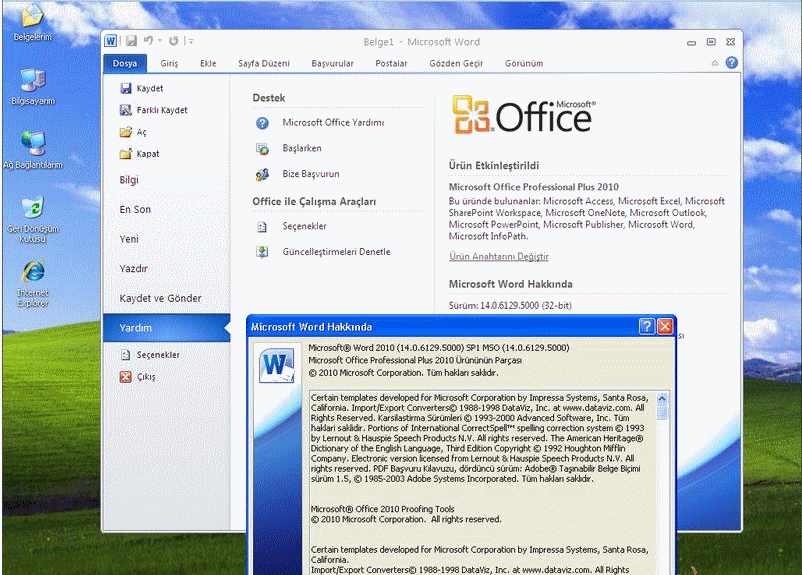This screenshot has width=802, height=575.
Task: Click the red Çıkış exit icon
Action: pyautogui.click(x=125, y=377)
